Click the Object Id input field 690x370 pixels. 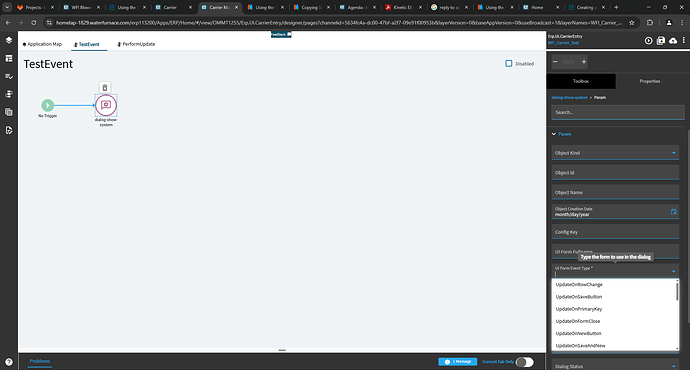[615, 172]
